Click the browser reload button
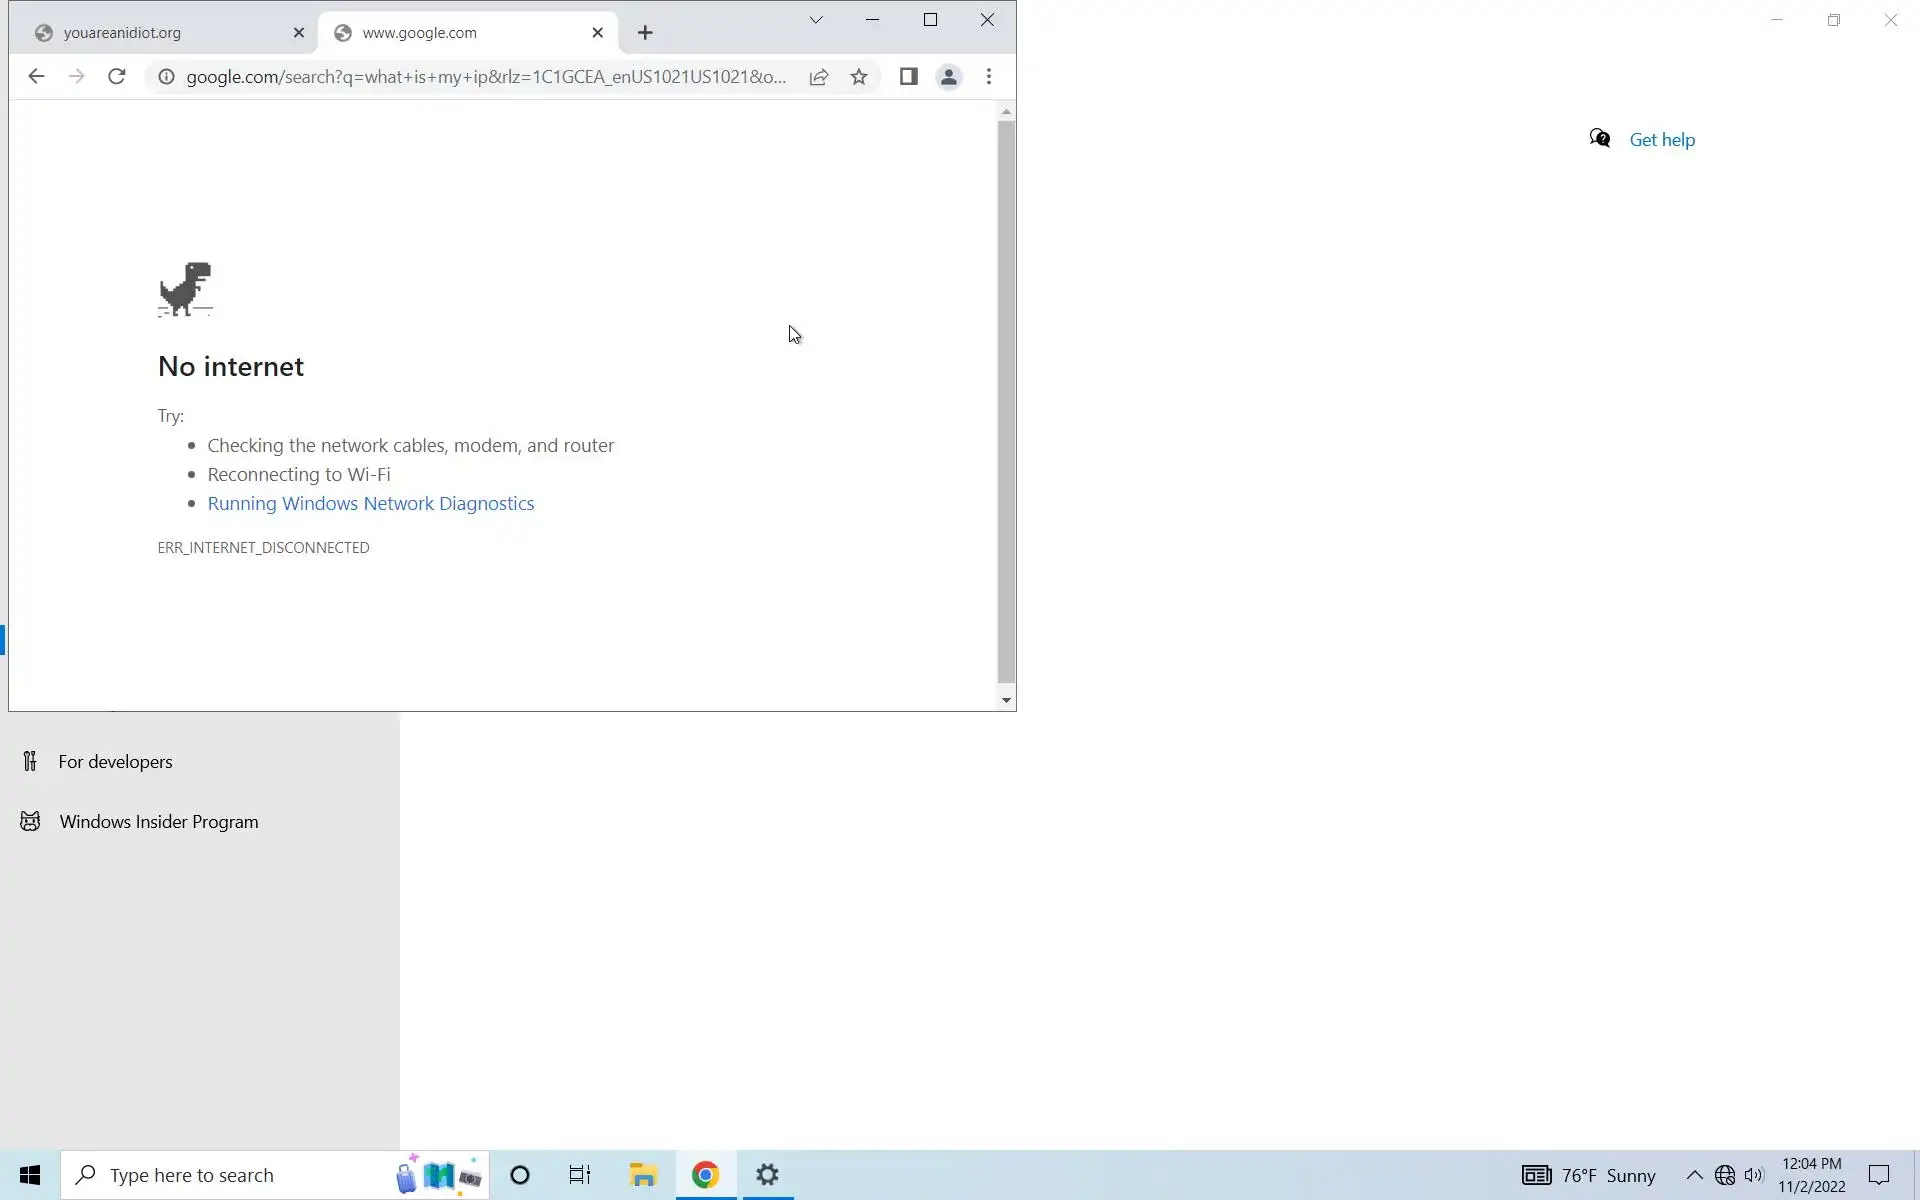Viewport: 1920px width, 1200px height. click(117, 77)
